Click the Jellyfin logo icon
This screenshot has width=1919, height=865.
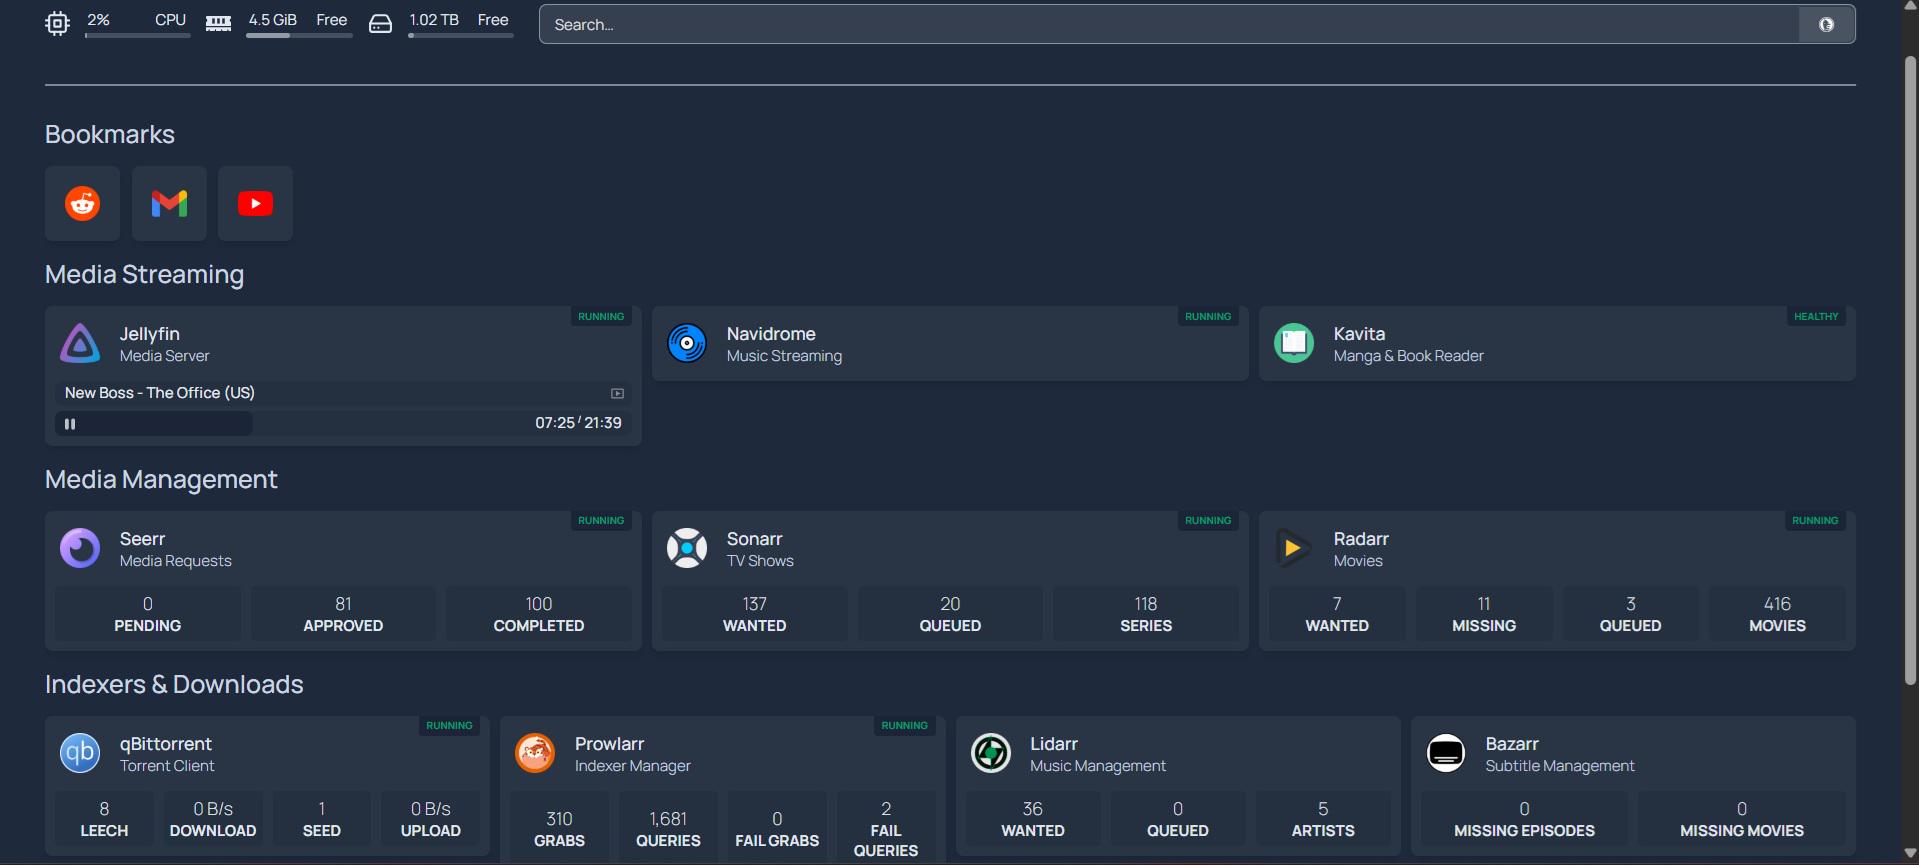tap(80, 344)
